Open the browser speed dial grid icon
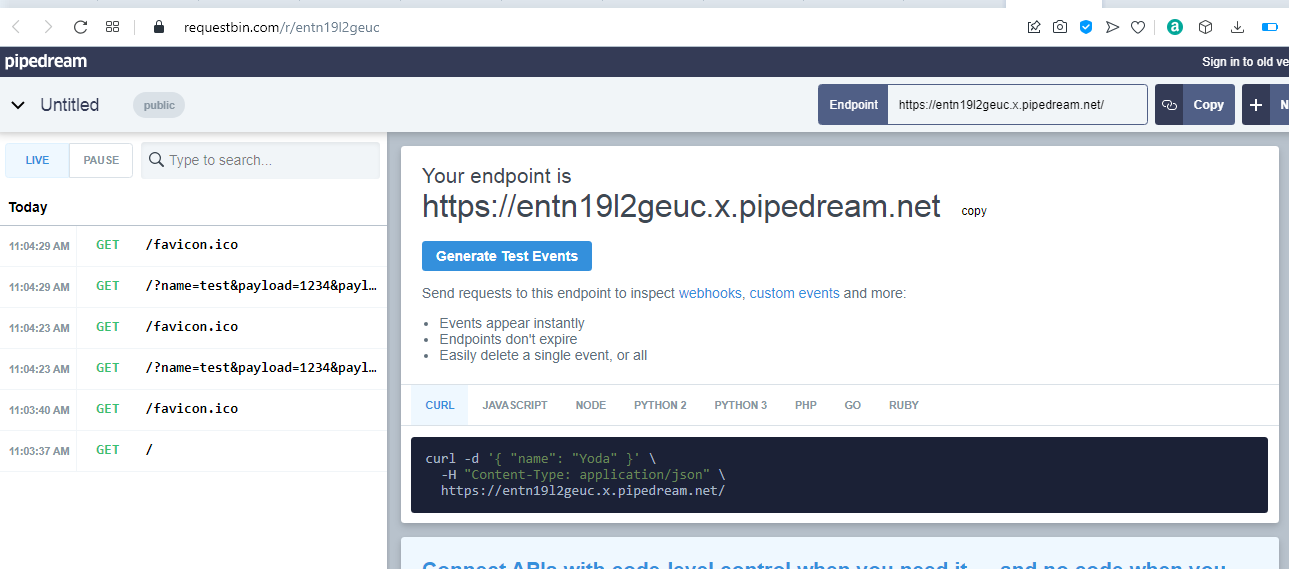Screen dimensions: 1289x569 click(x=112, y=27)
